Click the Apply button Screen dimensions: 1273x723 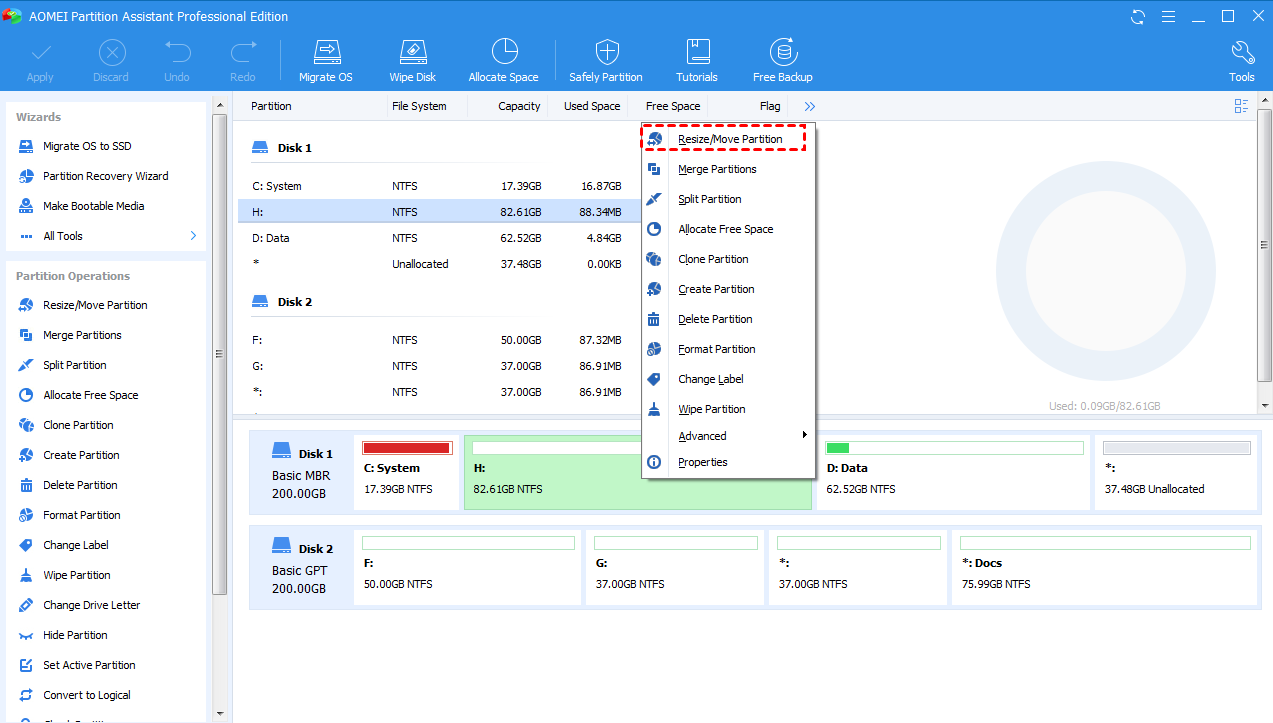40,58
